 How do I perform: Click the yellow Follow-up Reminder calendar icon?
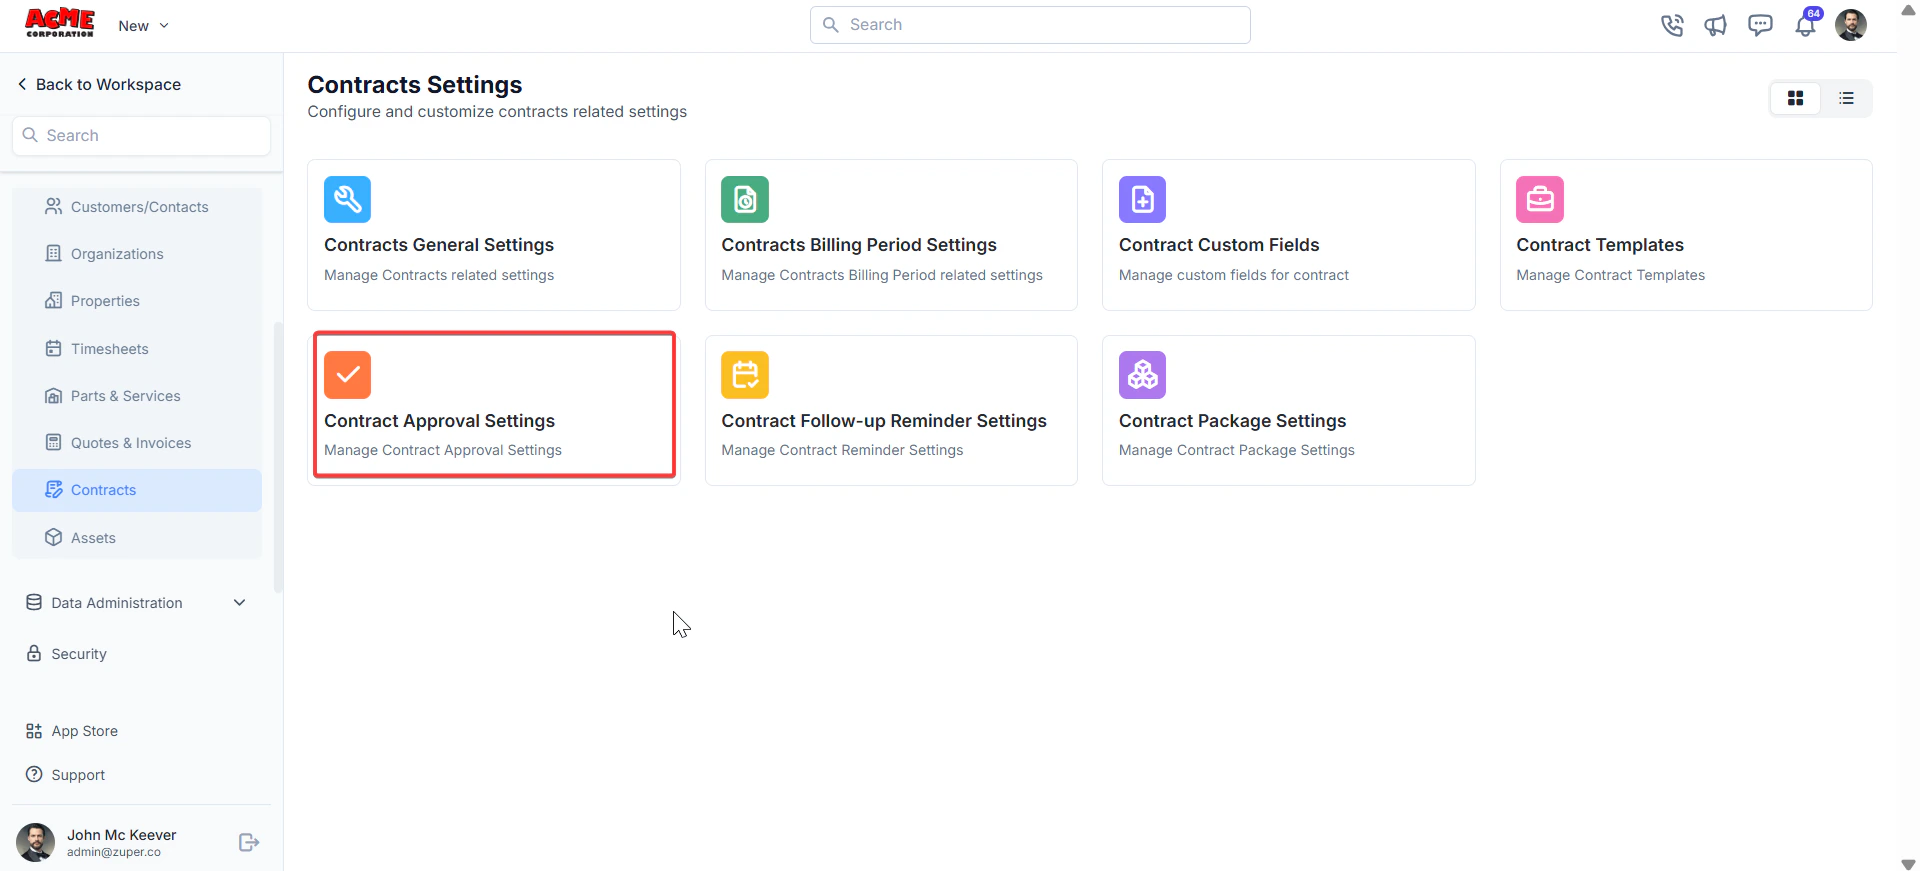point(745,375)
